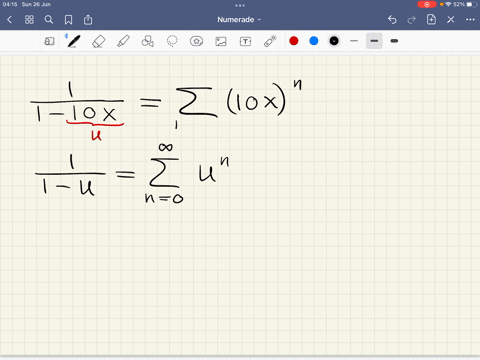480x360 pixels.
Task: Select the Text box tool
Action: (245, 41)
